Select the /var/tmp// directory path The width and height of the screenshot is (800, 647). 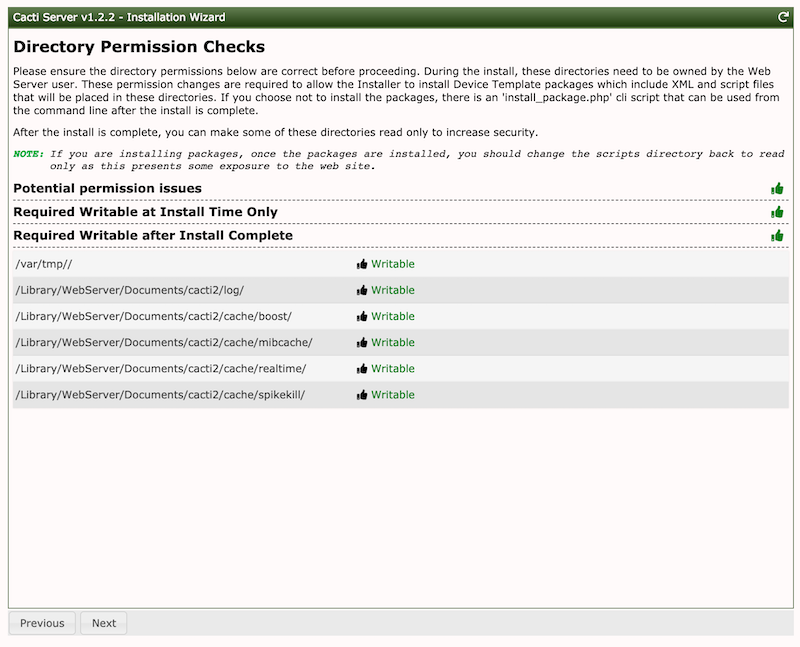[x=44, y=264]
